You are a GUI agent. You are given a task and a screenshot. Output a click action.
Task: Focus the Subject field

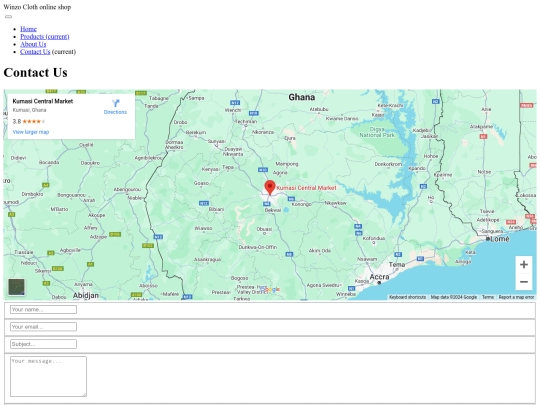tap(43, 344)
